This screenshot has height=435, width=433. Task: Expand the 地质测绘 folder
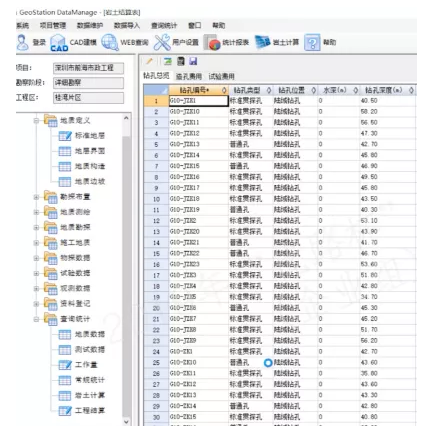36,212
